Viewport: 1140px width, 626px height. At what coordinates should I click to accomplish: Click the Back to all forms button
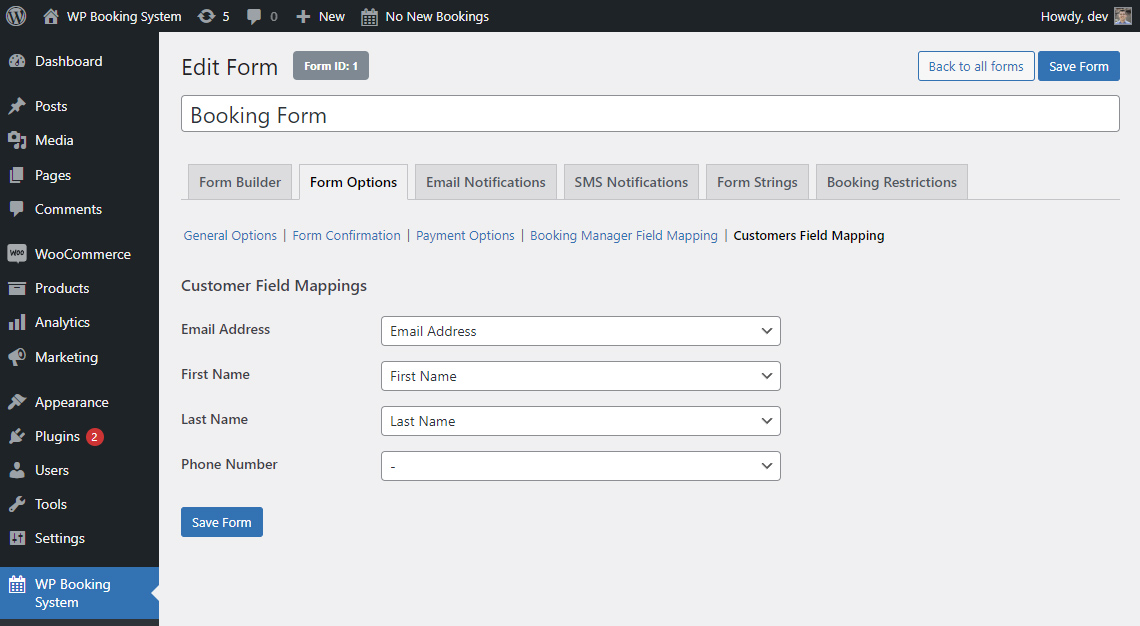[975, 66]
